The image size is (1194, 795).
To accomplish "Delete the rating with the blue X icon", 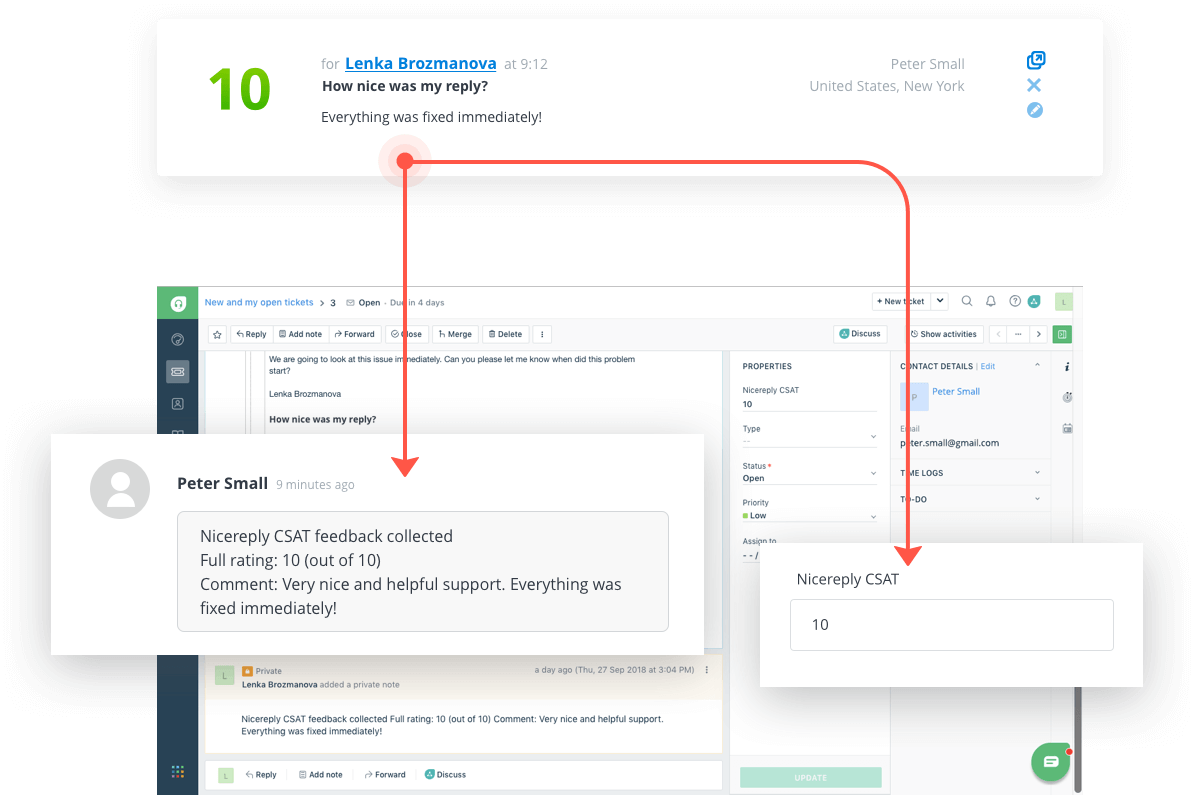I will pyautogui.click(x=1034, y=85).
